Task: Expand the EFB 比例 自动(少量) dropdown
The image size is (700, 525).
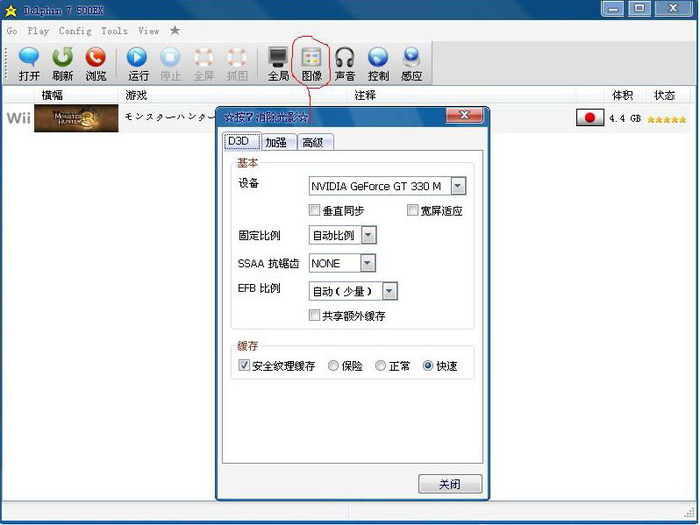Action: [389, 292]
